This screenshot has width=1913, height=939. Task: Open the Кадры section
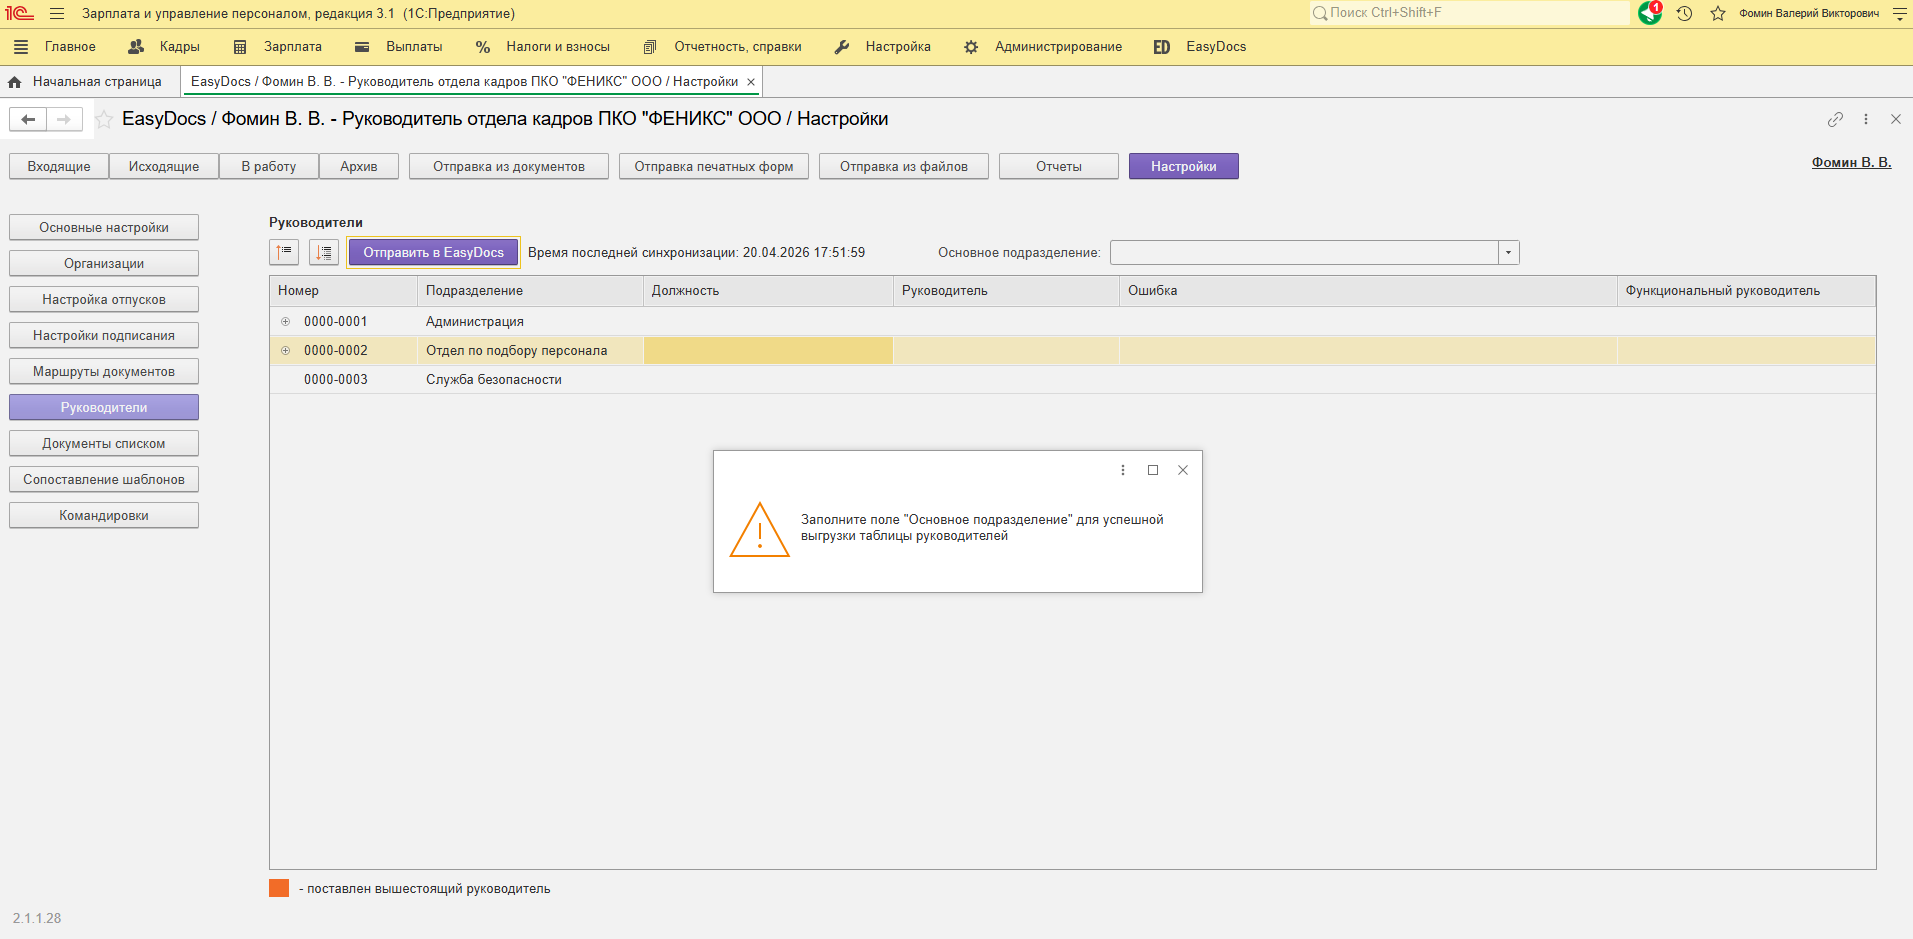[180, 47]
